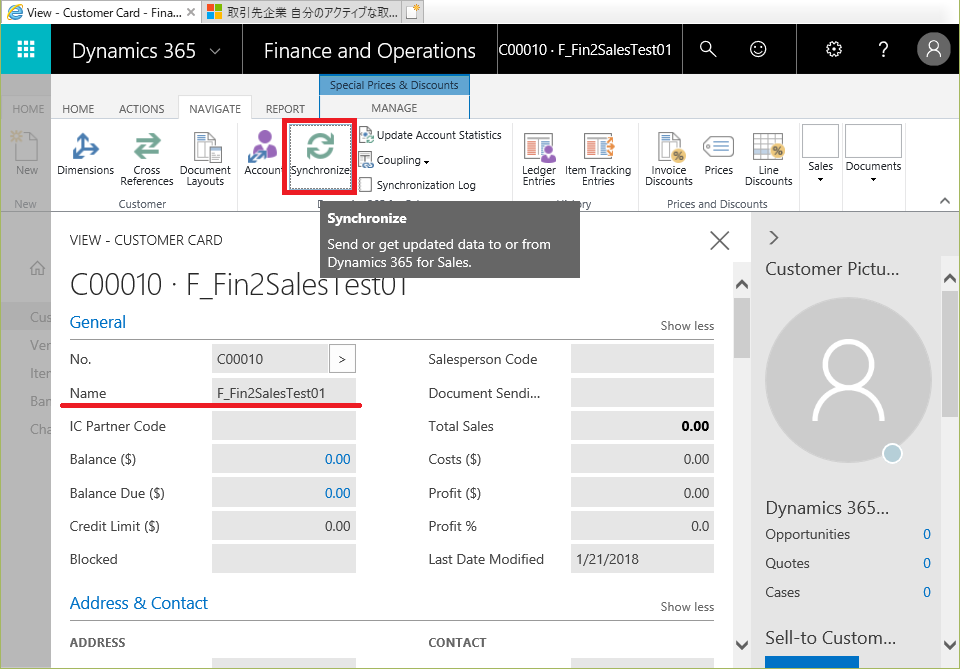Open the Synchronization Log

pos(418,185)
